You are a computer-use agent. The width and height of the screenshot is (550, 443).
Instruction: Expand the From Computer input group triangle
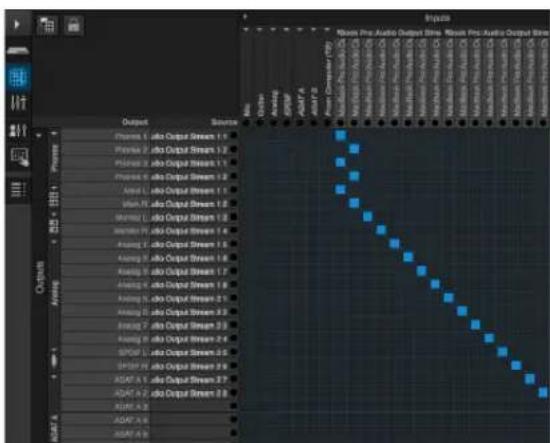point(327,30)
